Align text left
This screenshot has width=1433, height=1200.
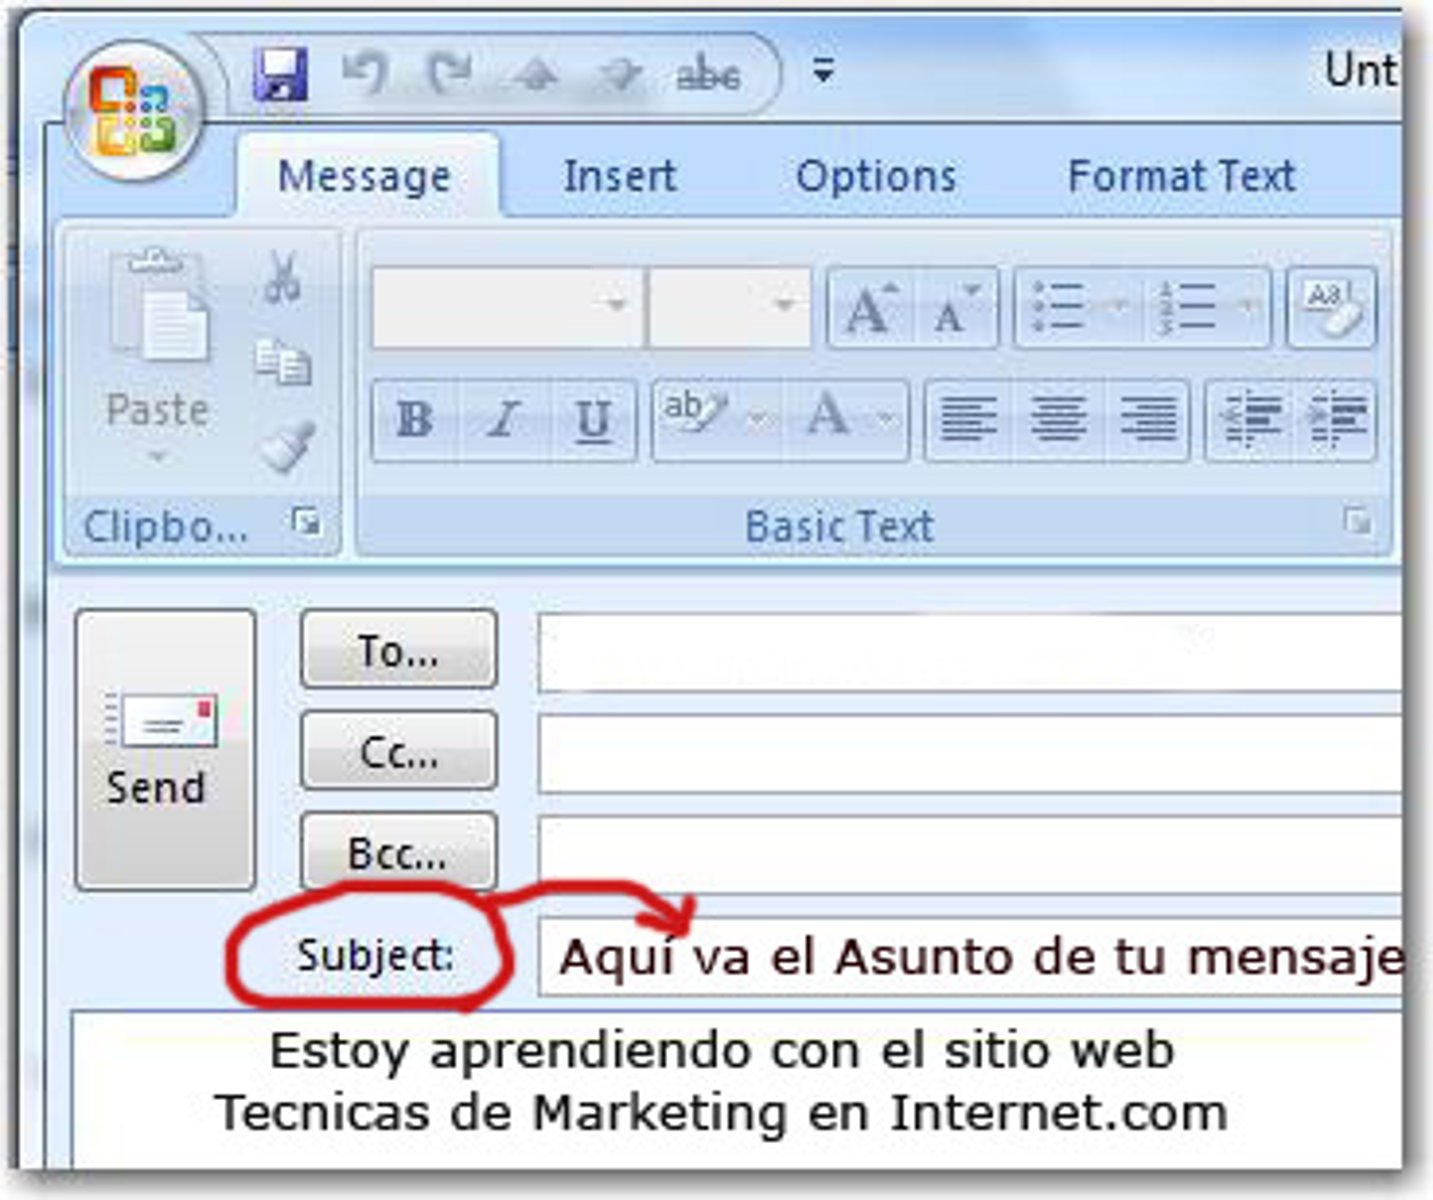tap(968, 420)
